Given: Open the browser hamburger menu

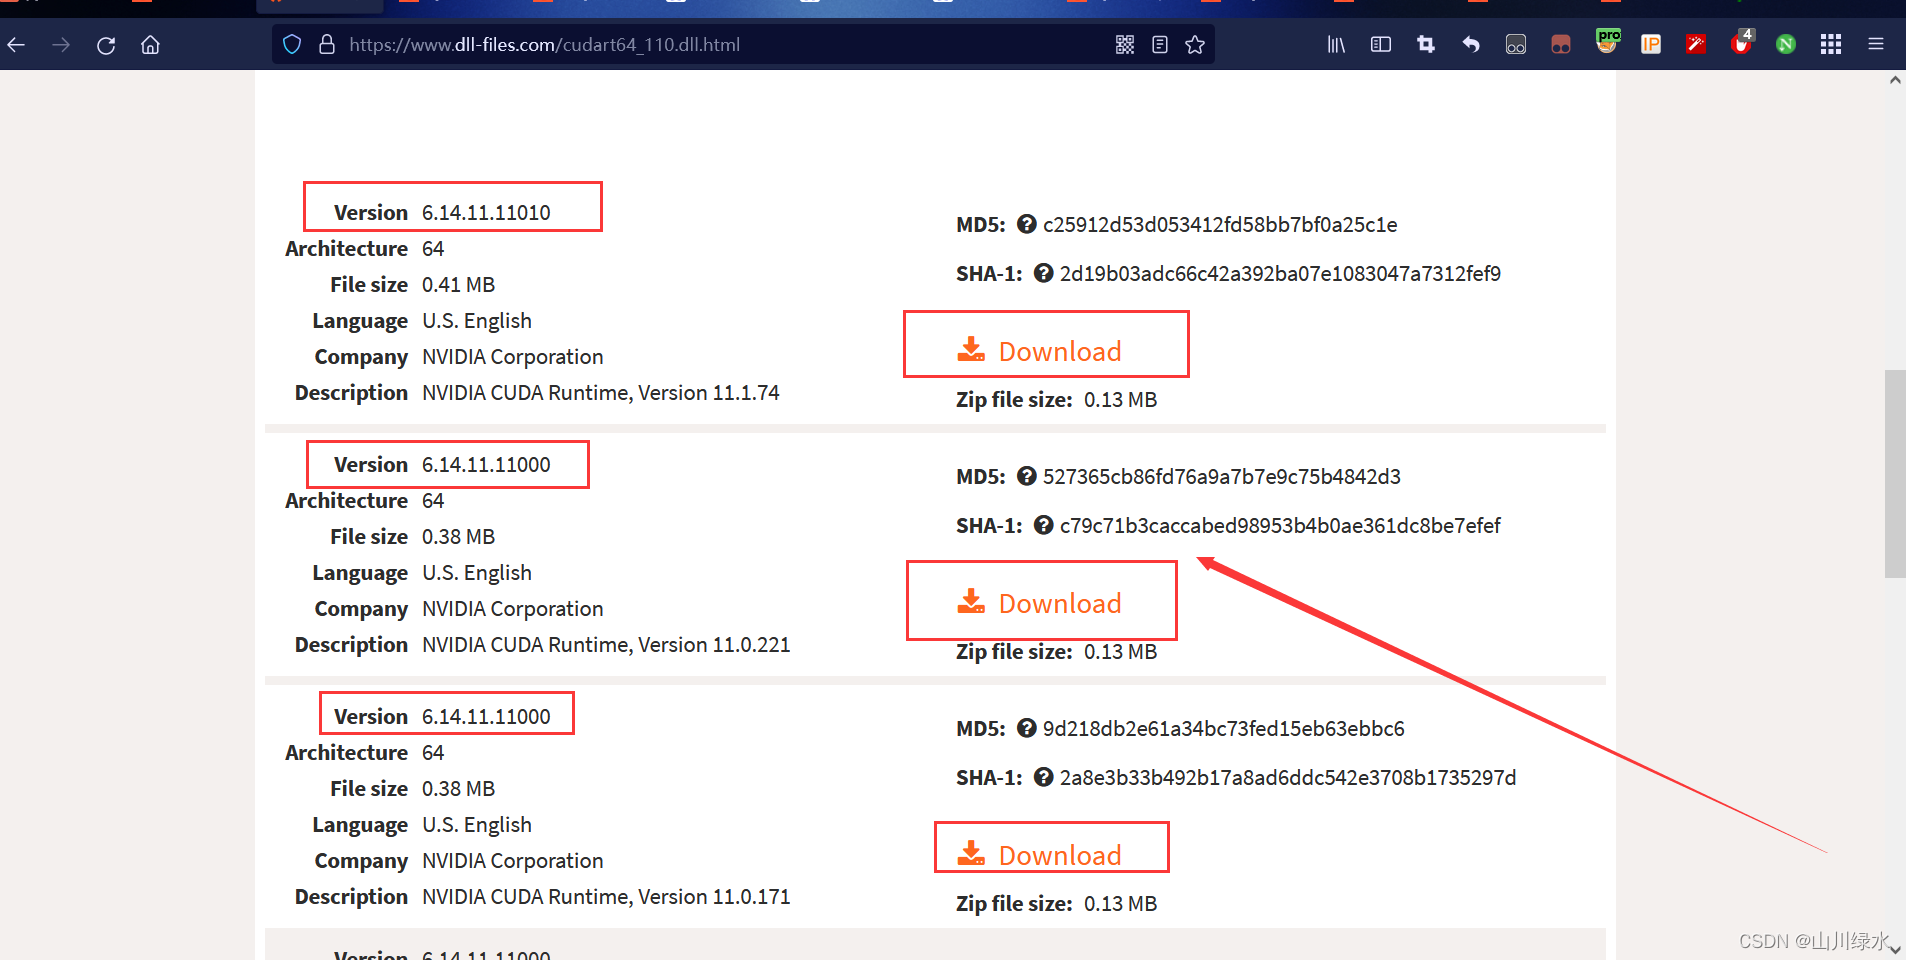Looking at the screenshot, I should (x=1876, y=45).
